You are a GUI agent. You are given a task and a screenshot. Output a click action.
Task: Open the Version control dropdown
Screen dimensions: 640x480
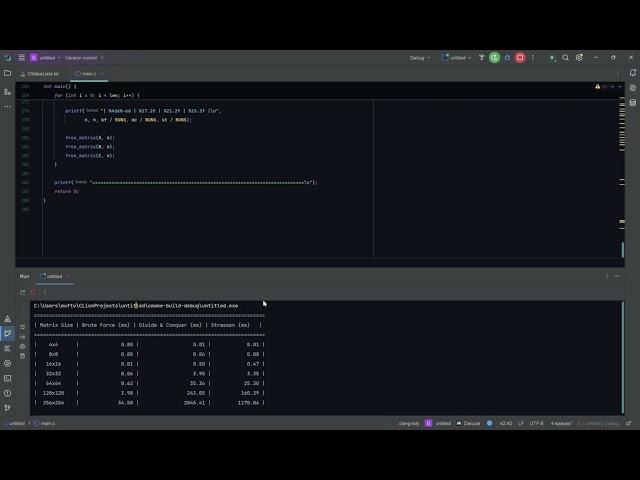84,58
